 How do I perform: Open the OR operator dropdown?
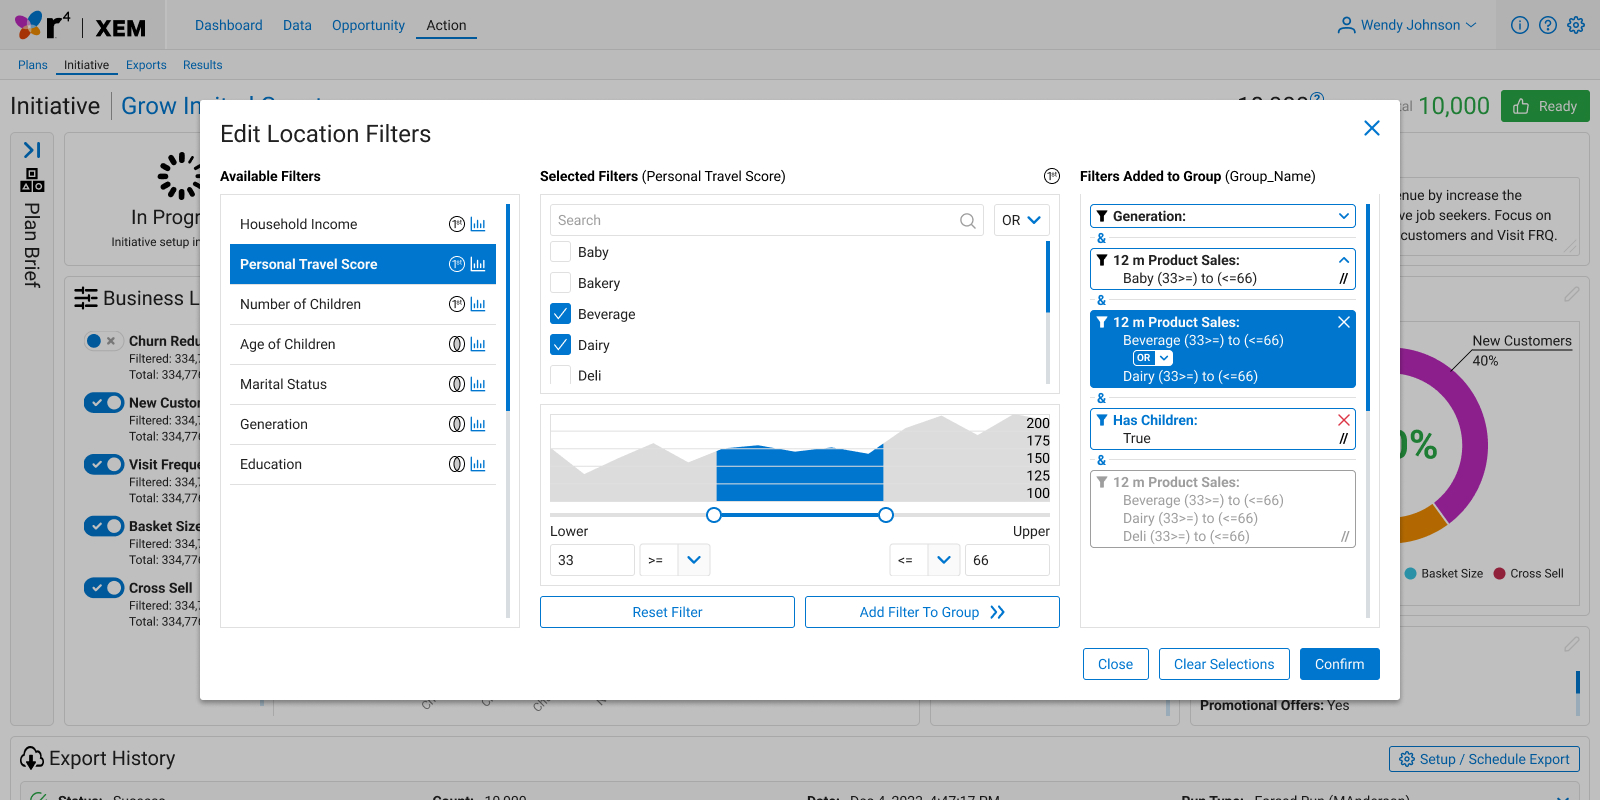click(1022, 220)
